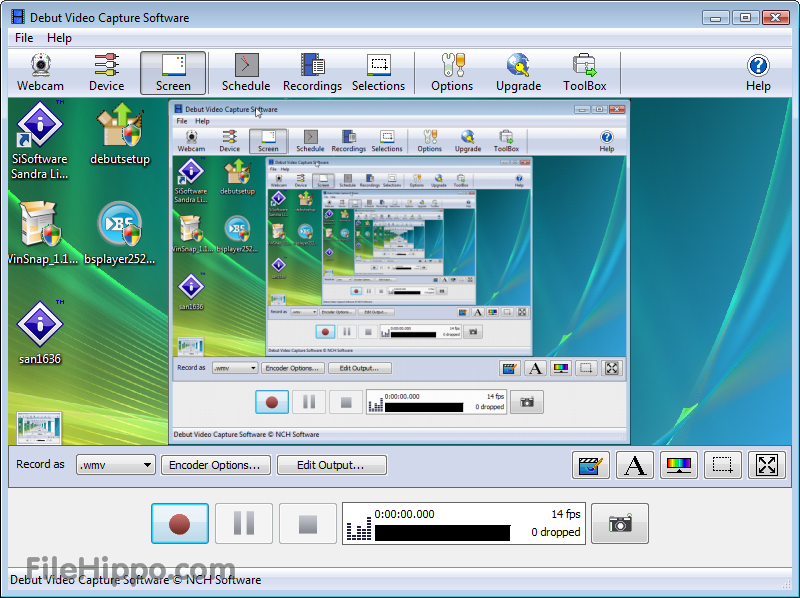Click the Edit Output button
Viewport: 800px width, 598px height.
pyautogui.click(x=332, y=465)
